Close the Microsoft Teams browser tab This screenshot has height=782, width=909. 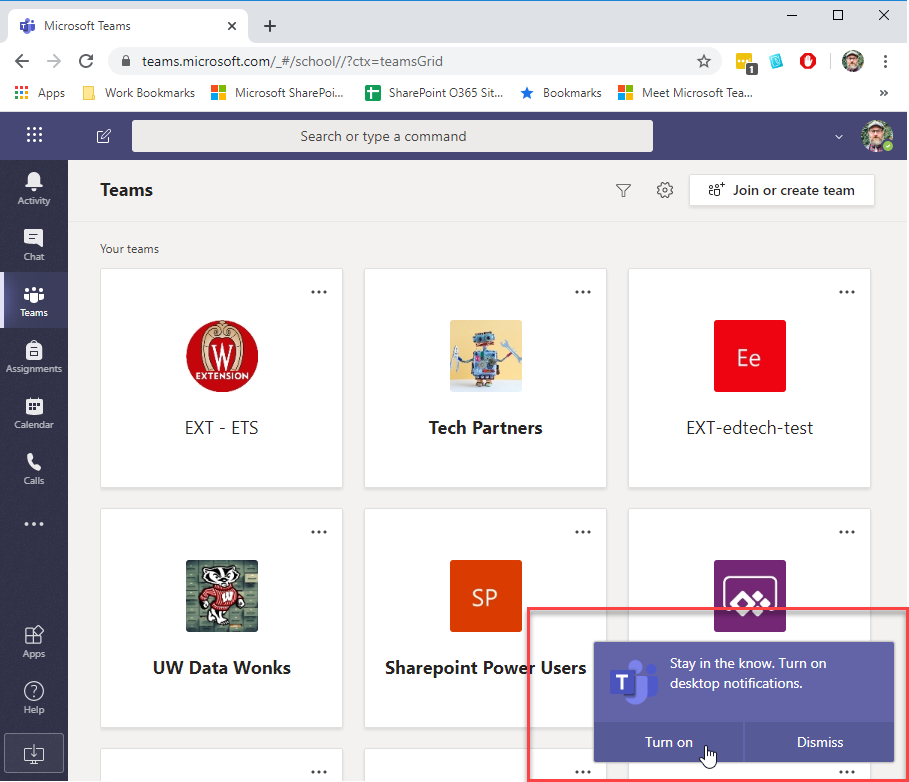(232, 26)
